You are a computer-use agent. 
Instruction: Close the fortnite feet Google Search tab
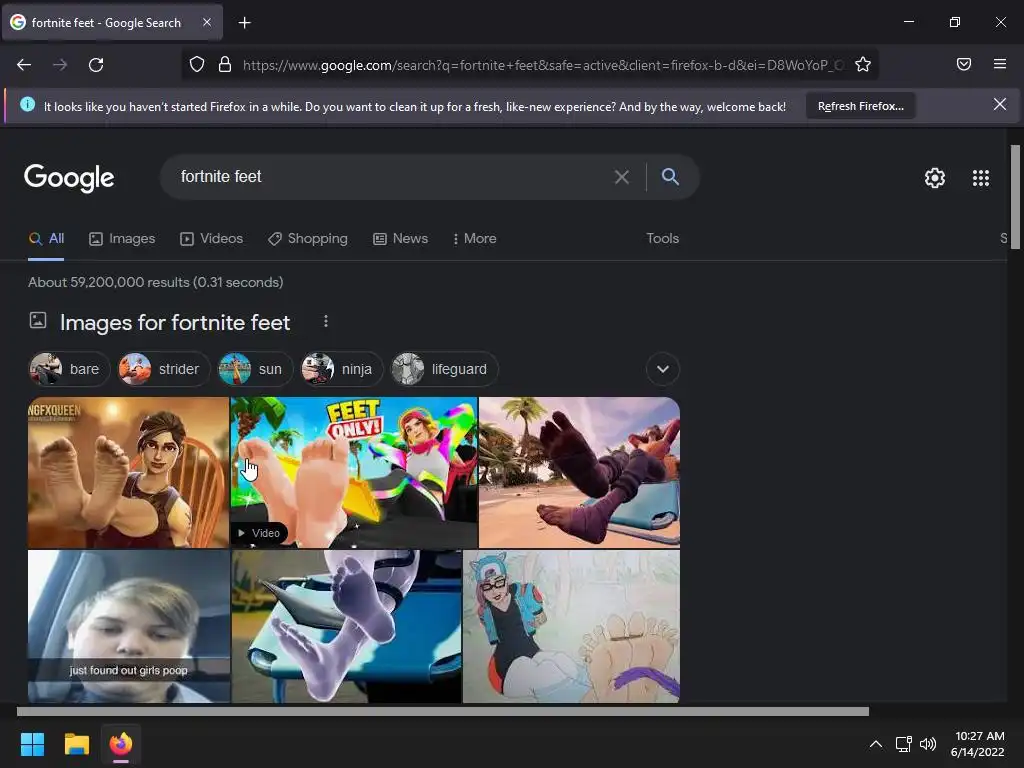click(206, 22)
